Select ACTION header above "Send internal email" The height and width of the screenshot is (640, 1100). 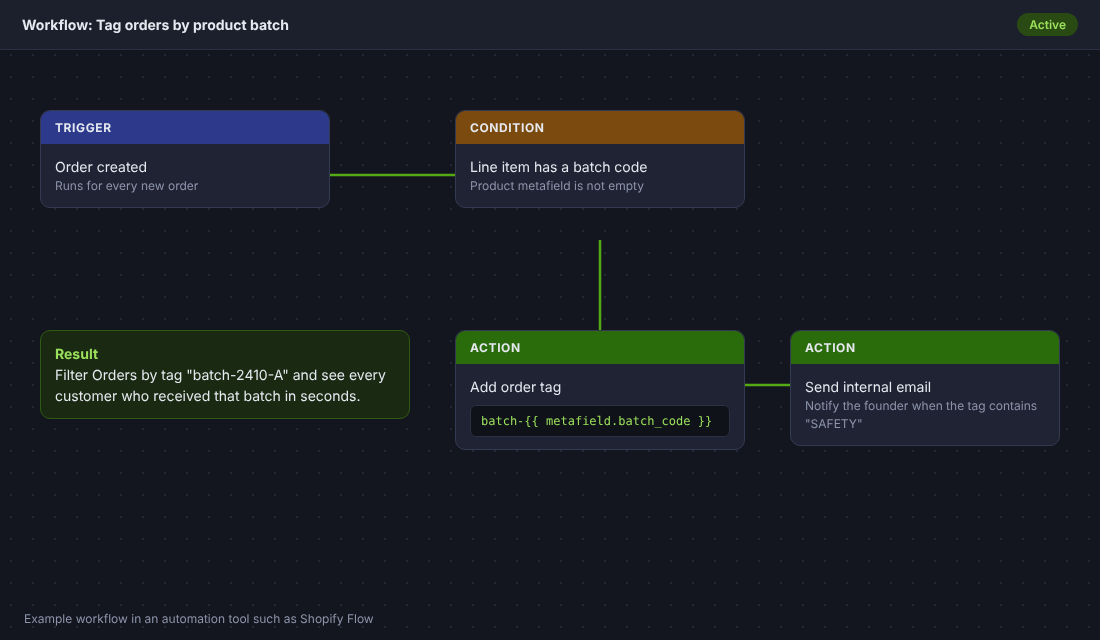924,347
